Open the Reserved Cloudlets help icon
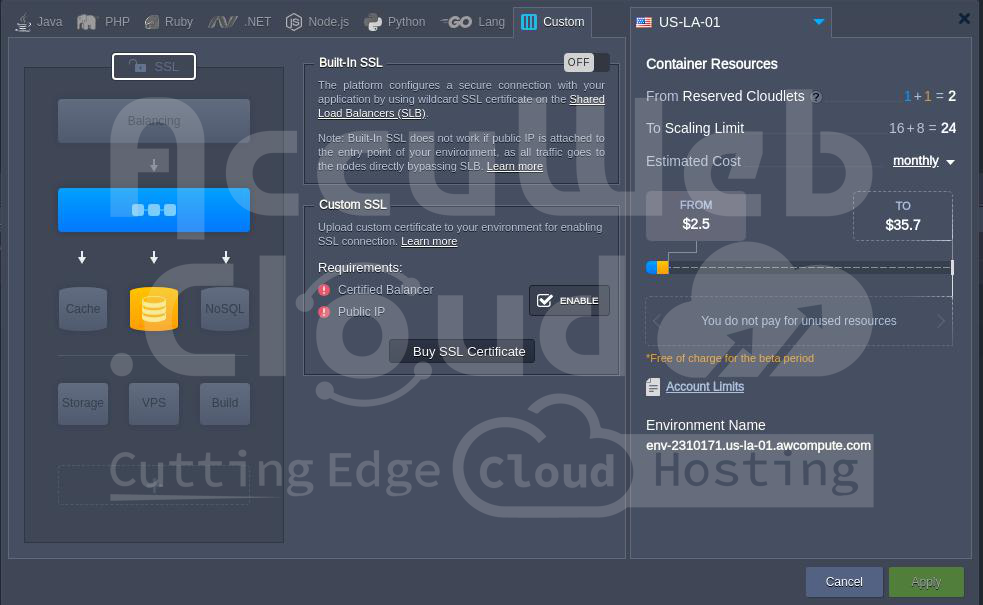983x605 pixels. tap(816, 97)
